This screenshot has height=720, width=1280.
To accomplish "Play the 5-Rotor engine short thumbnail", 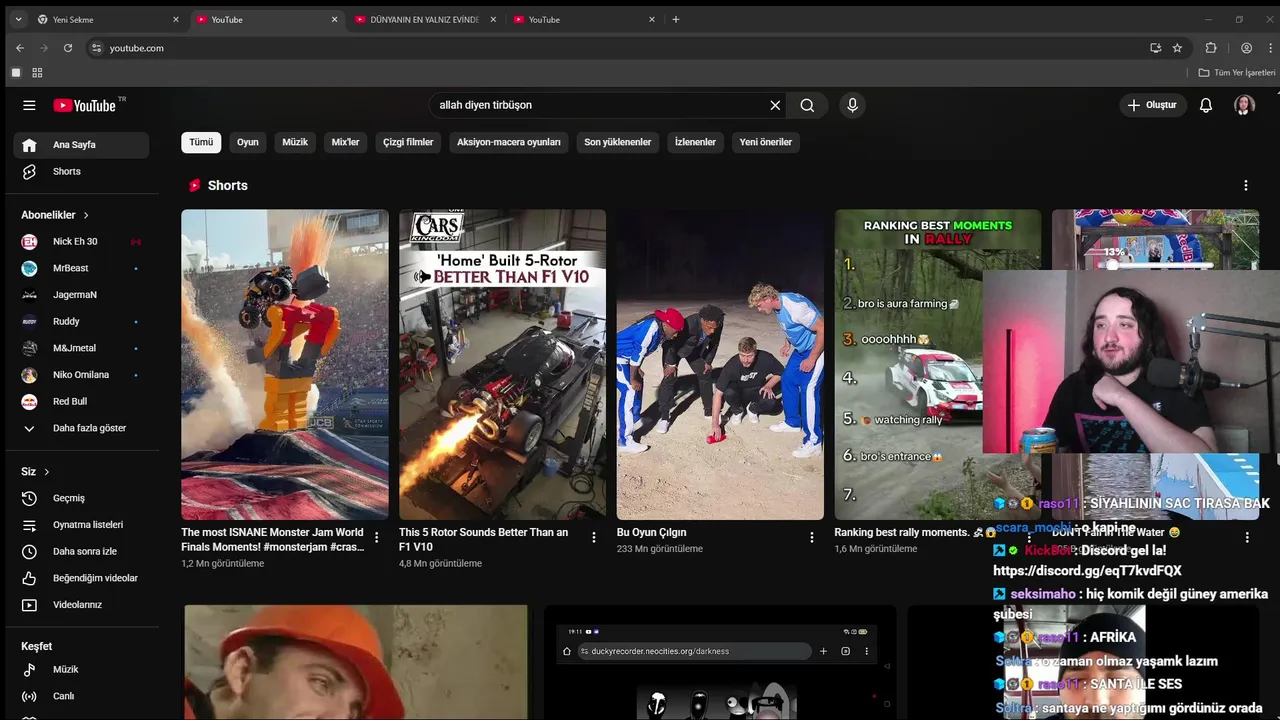I will tap(502, 364).
